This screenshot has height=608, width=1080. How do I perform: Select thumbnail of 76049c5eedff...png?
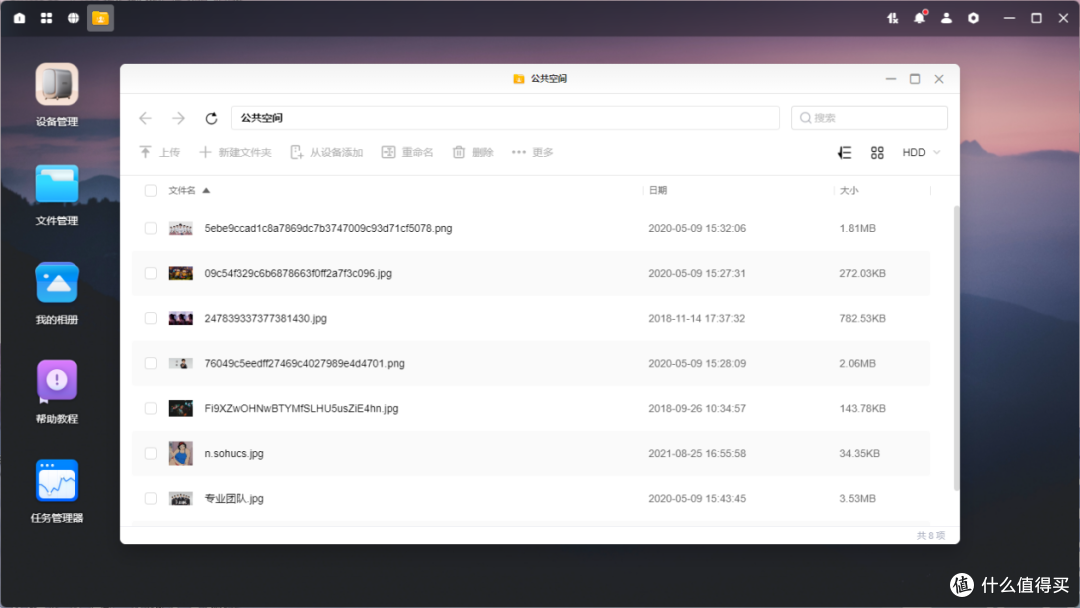[x=180, y=364]
